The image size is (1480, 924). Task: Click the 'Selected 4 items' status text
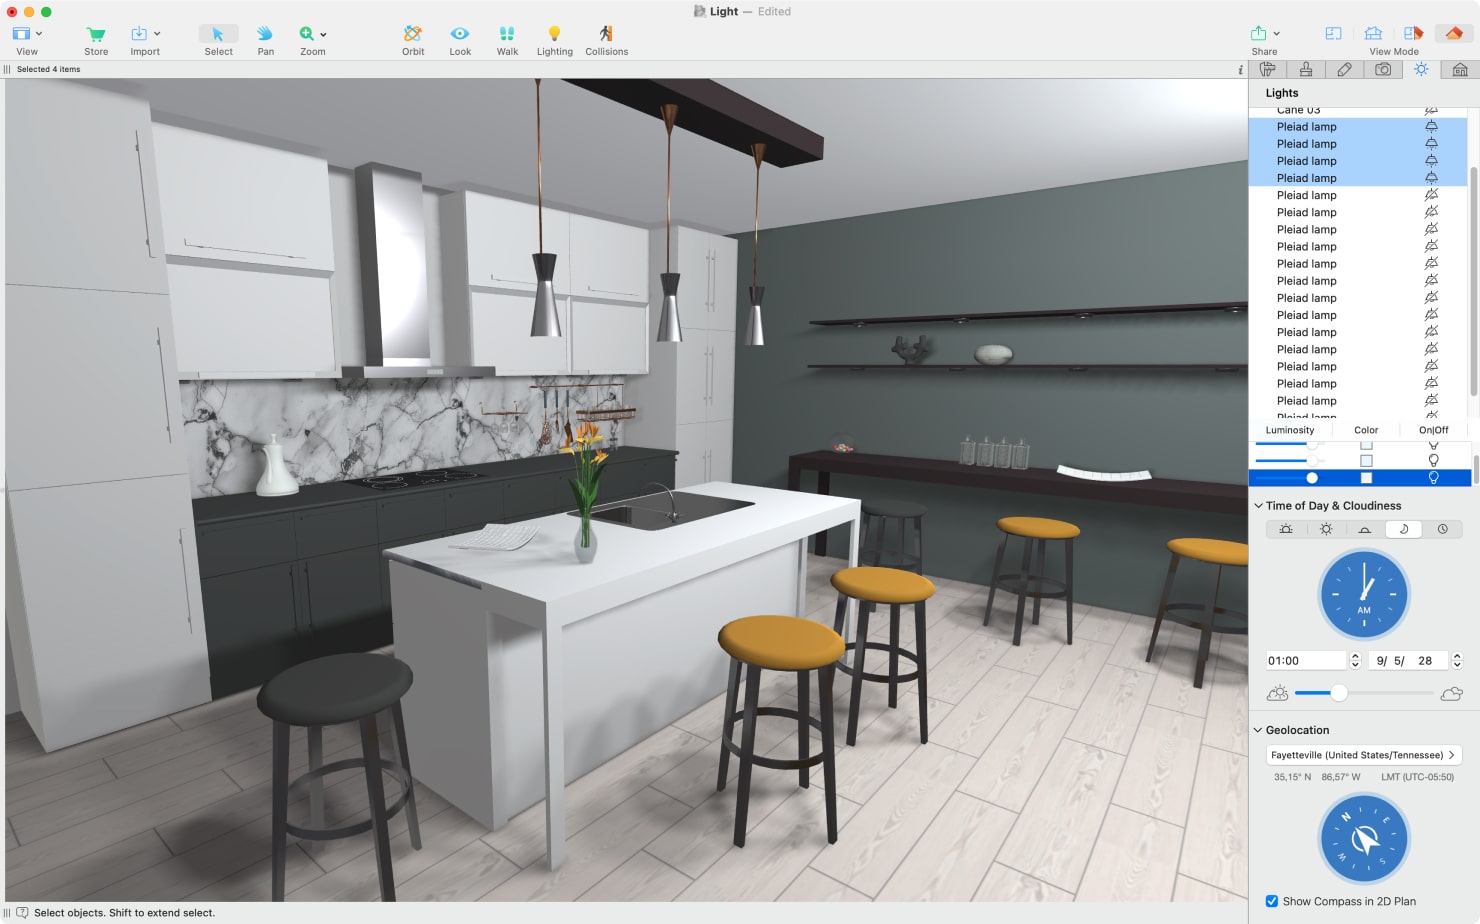(48, 70)
